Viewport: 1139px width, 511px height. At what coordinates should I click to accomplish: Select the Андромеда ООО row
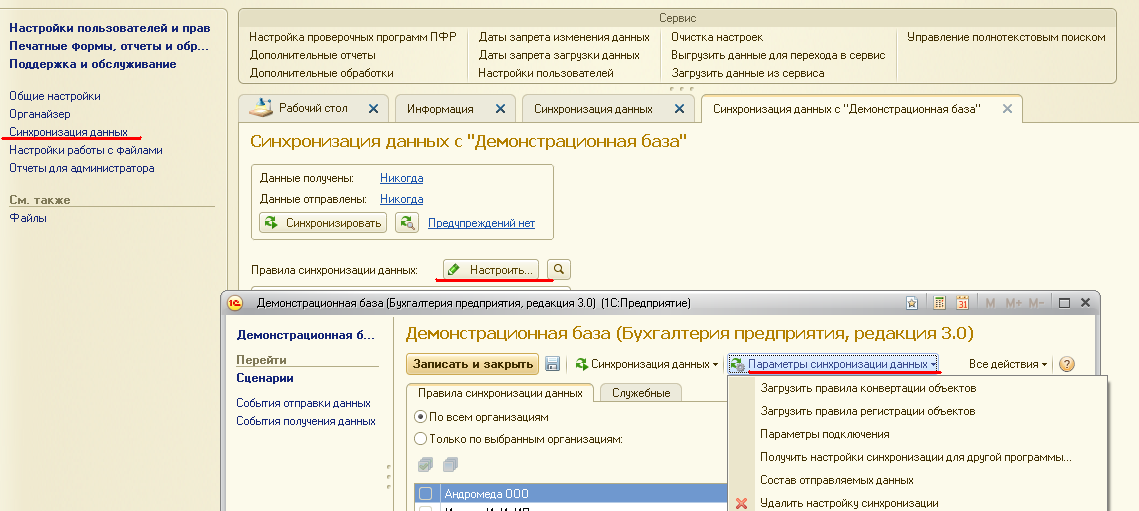coord(571,494)
